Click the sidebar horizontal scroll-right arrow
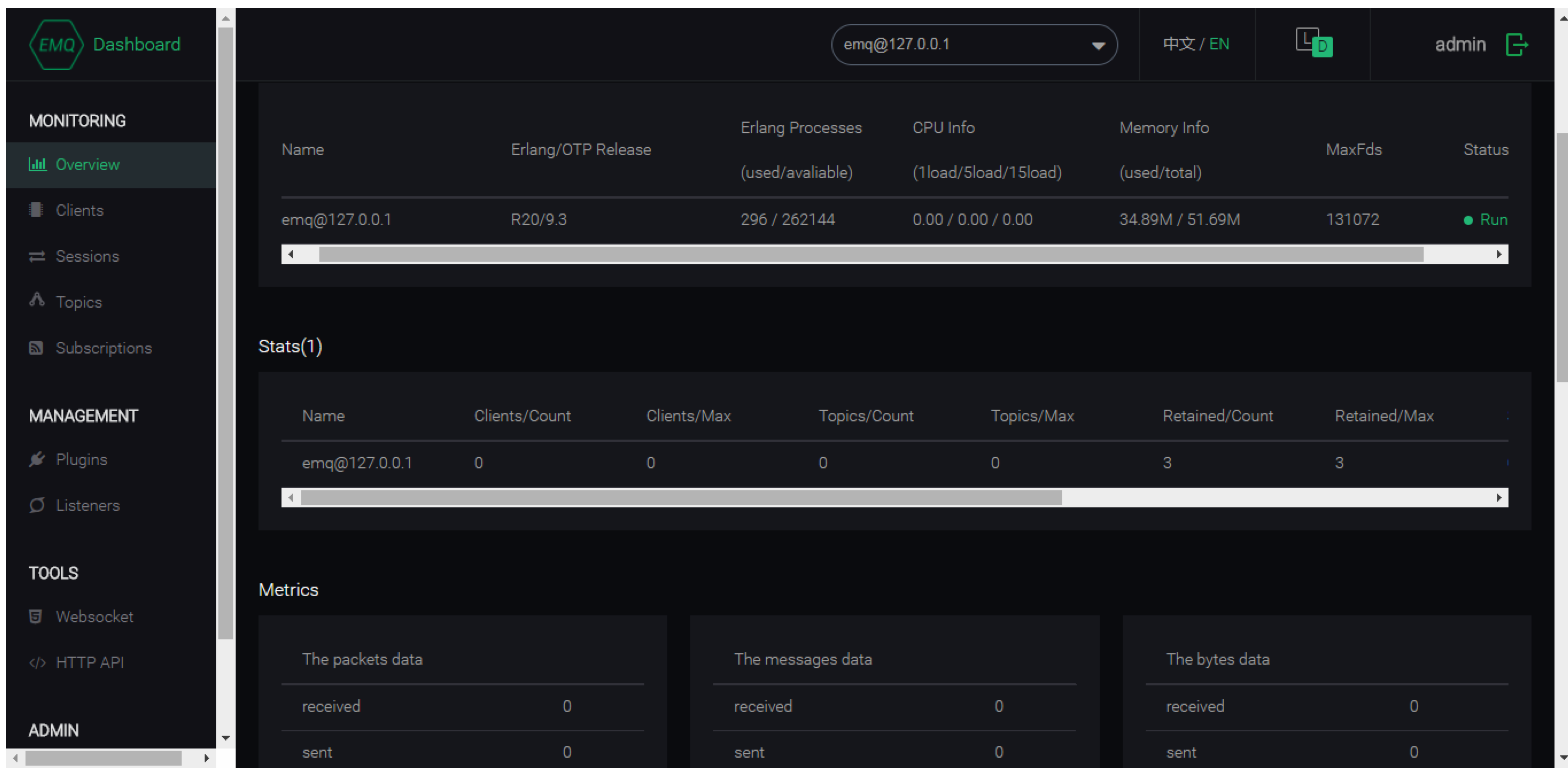Viewport: 1568px width, 776px height. point(208,758)
